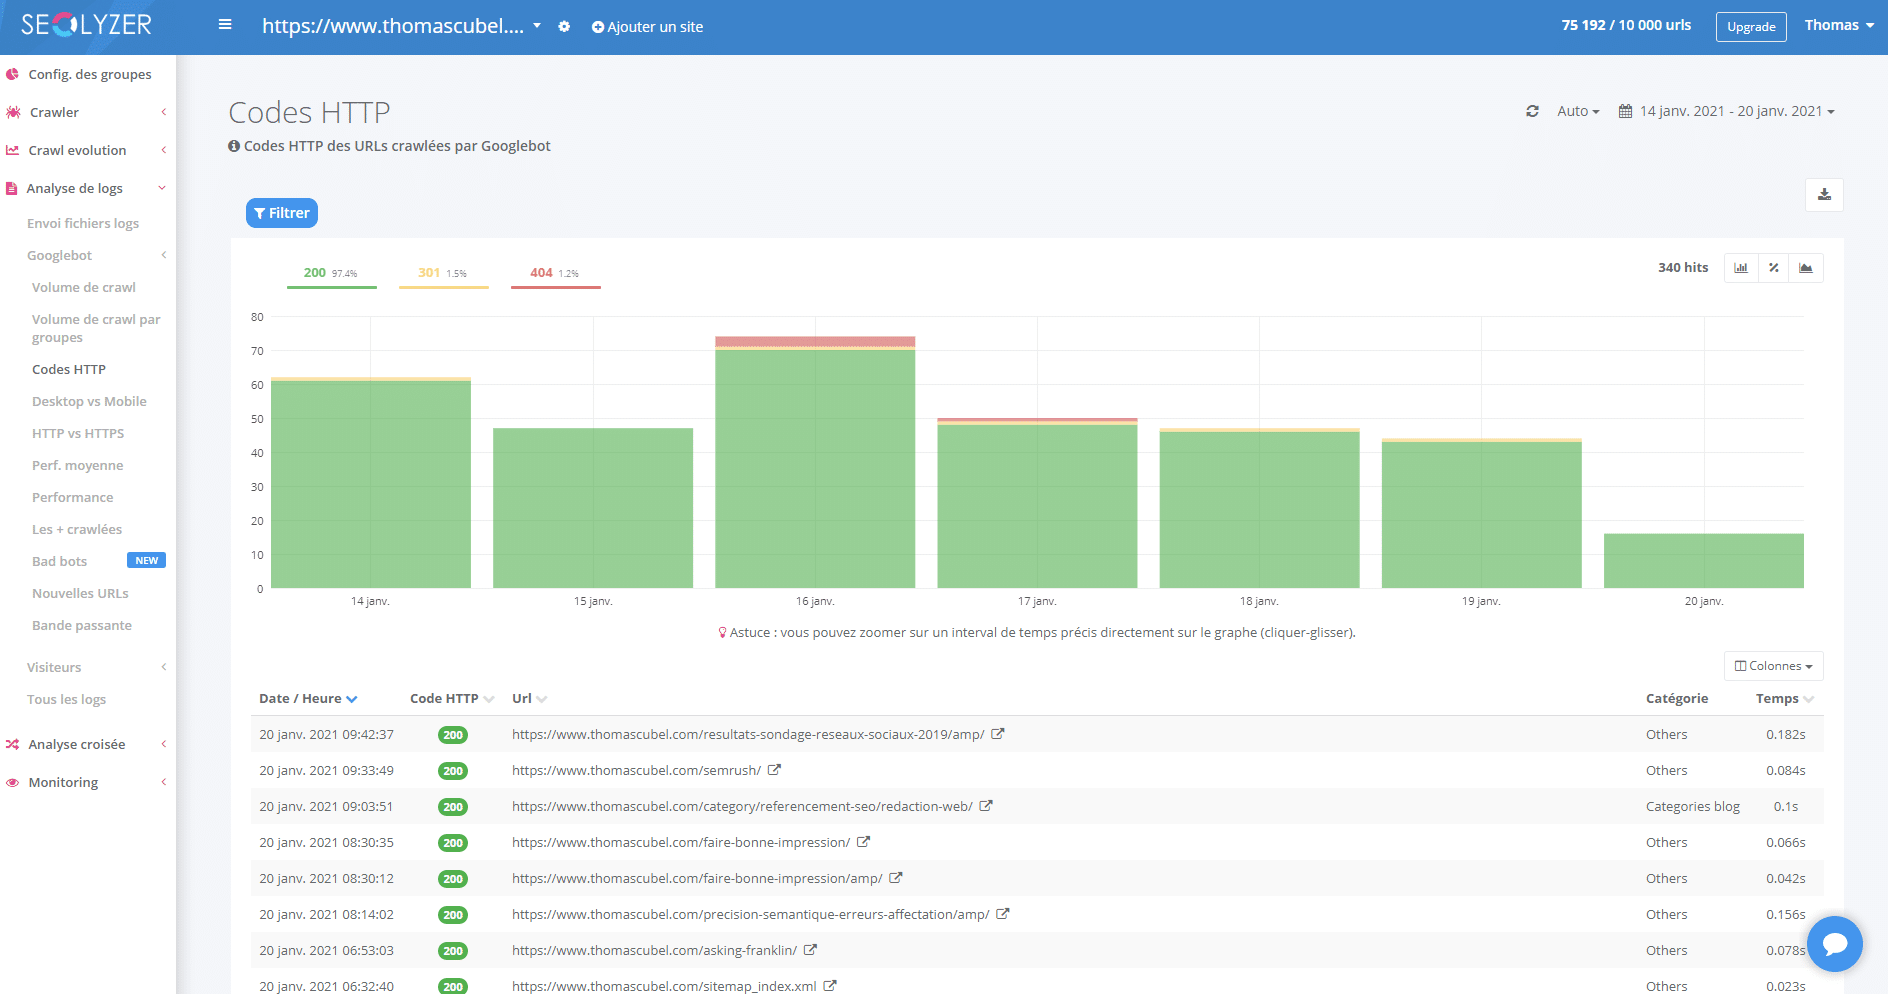Click the Upgrade button
1888x994 pixels.
1751,26
